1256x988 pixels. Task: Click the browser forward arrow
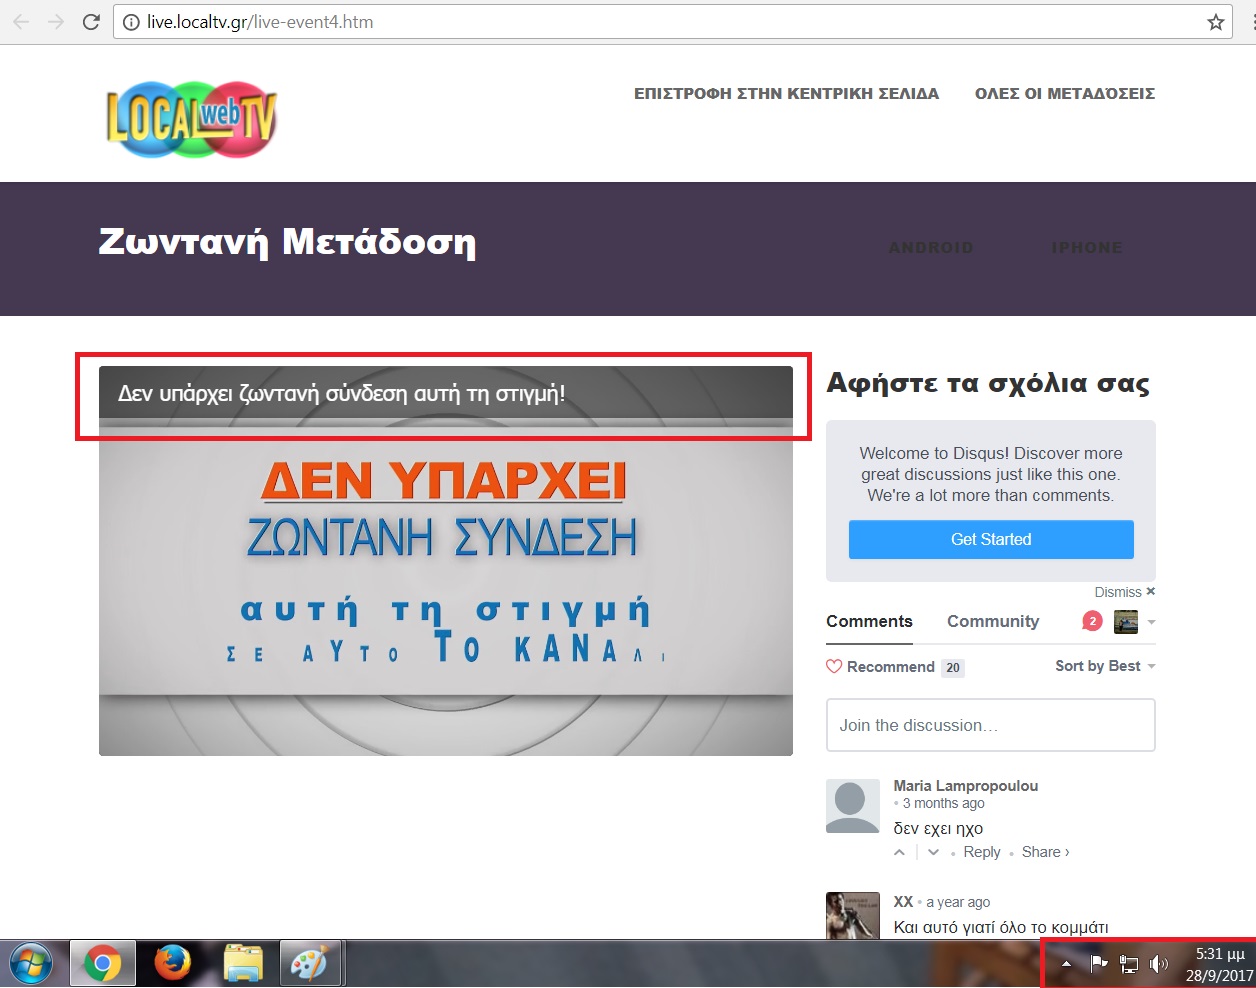pos(56,22)
